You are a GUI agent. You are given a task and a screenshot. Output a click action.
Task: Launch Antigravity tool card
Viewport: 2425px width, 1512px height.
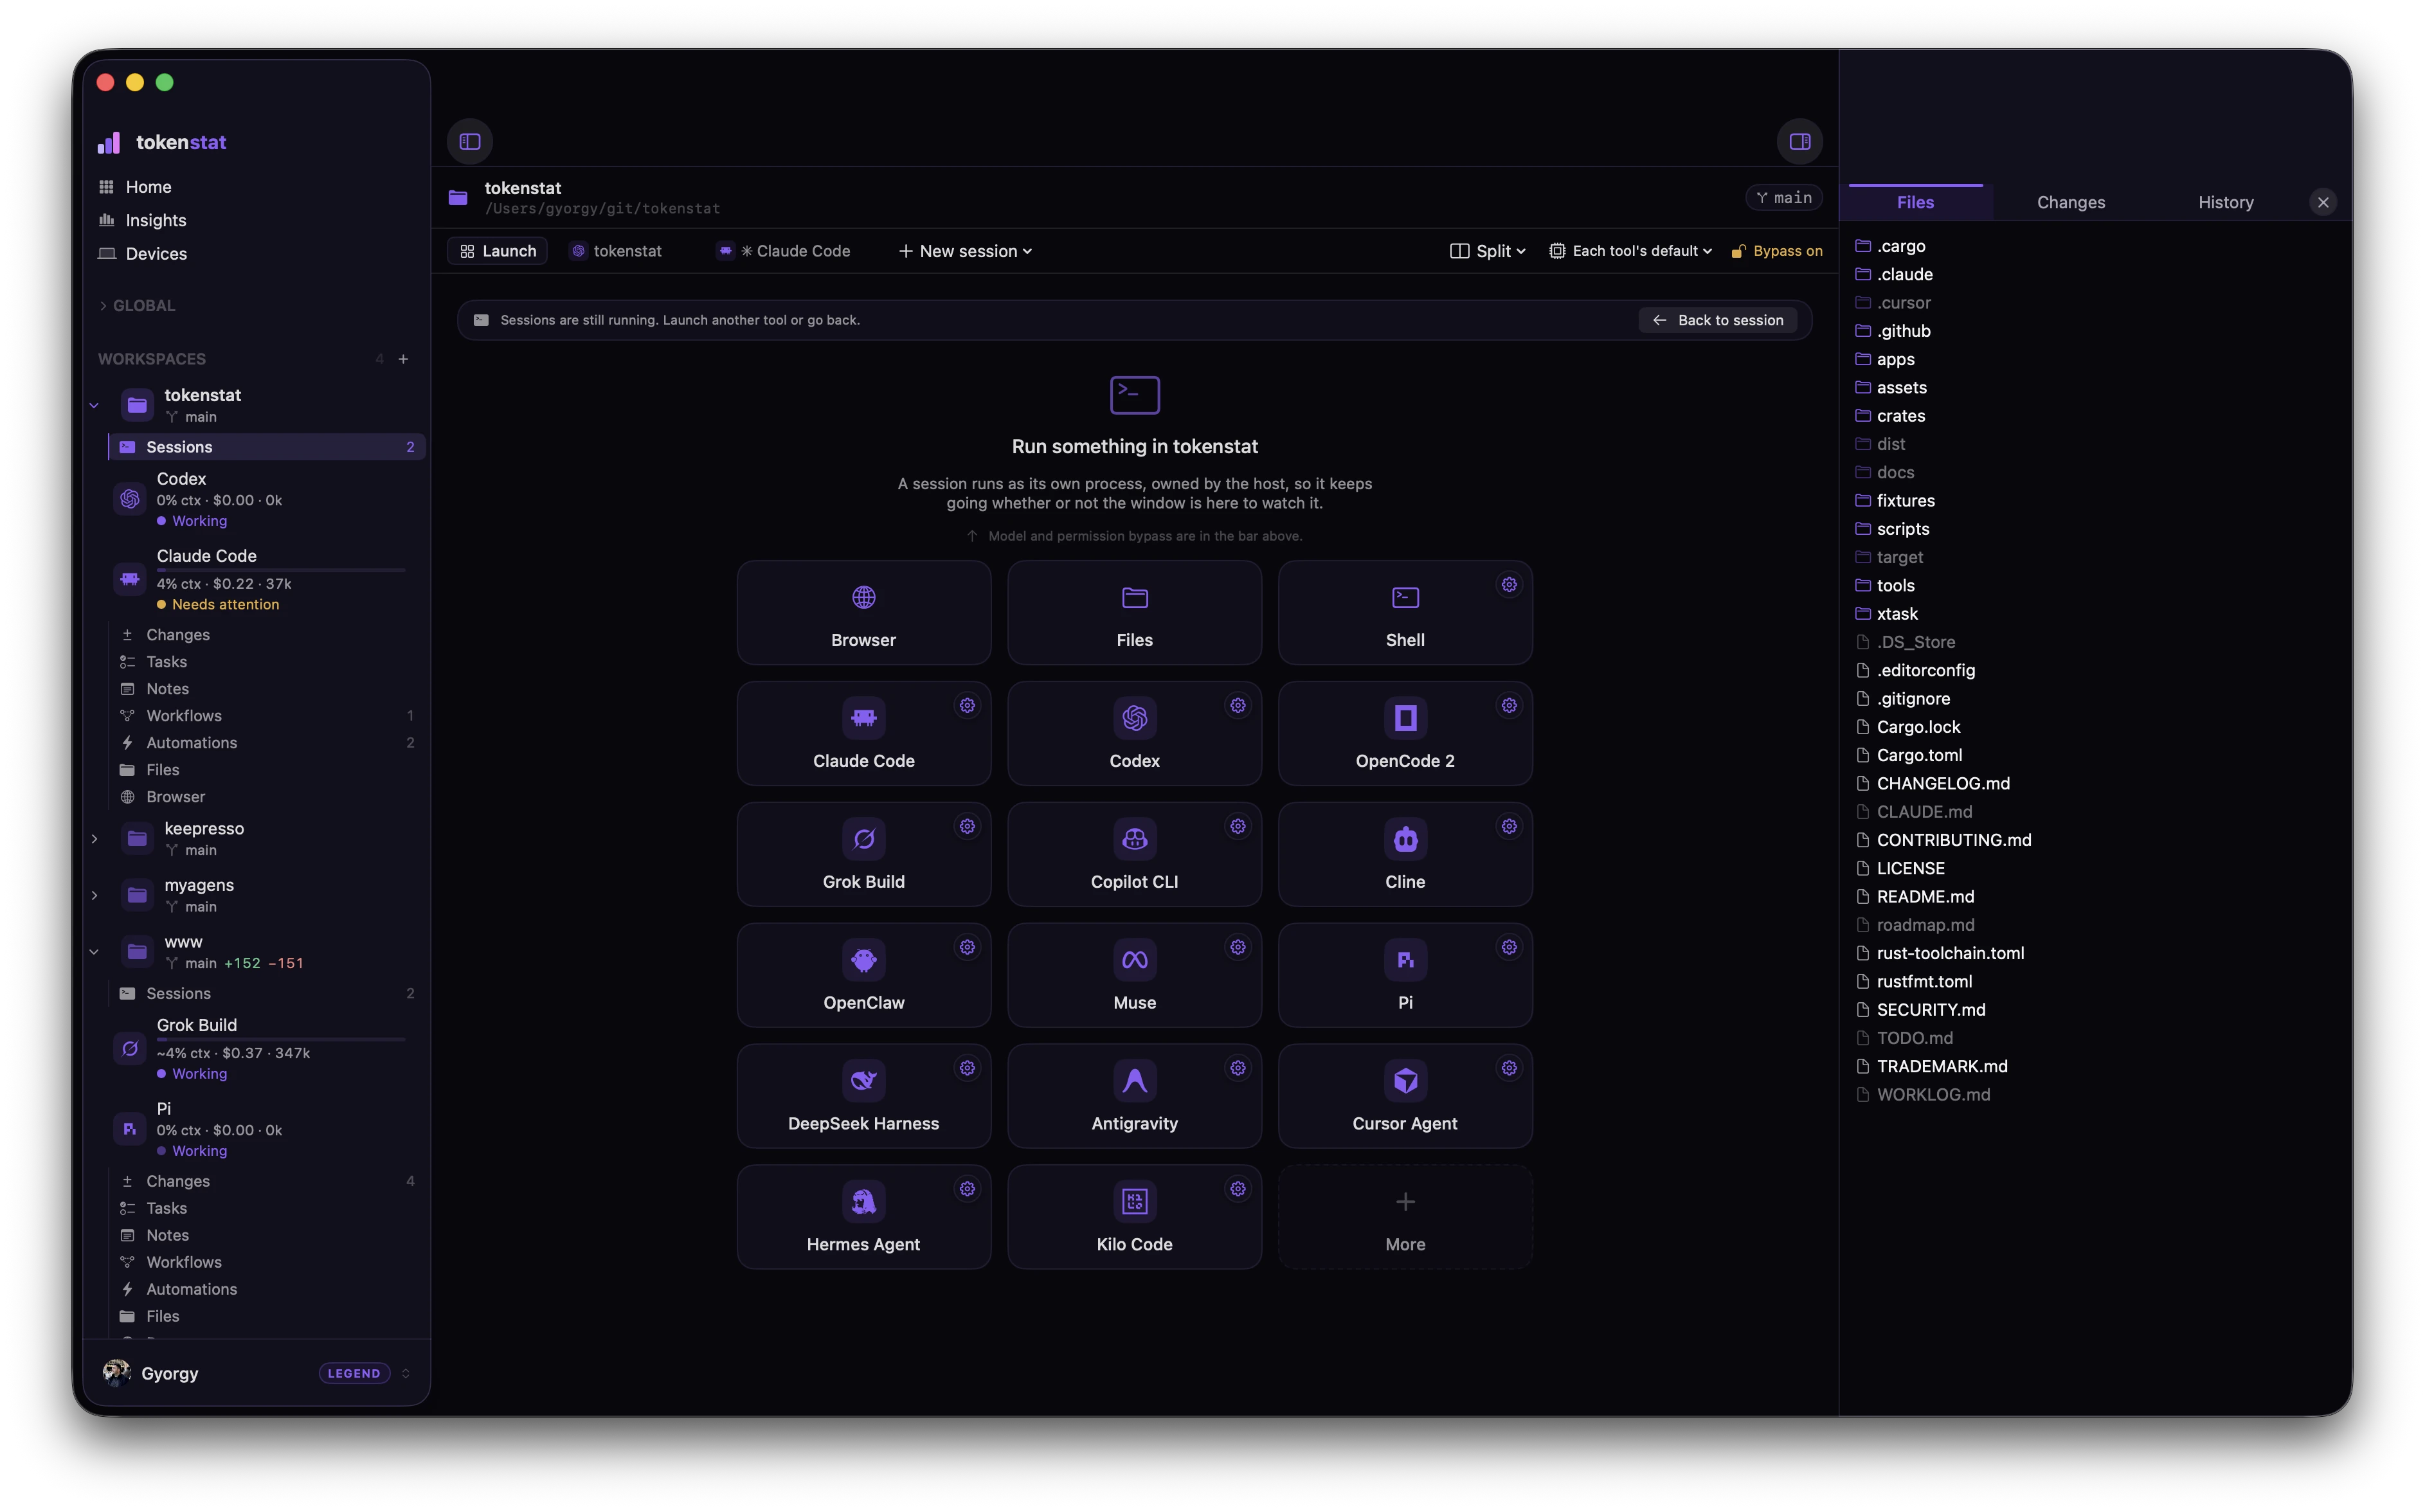tap(1134, 1096)
